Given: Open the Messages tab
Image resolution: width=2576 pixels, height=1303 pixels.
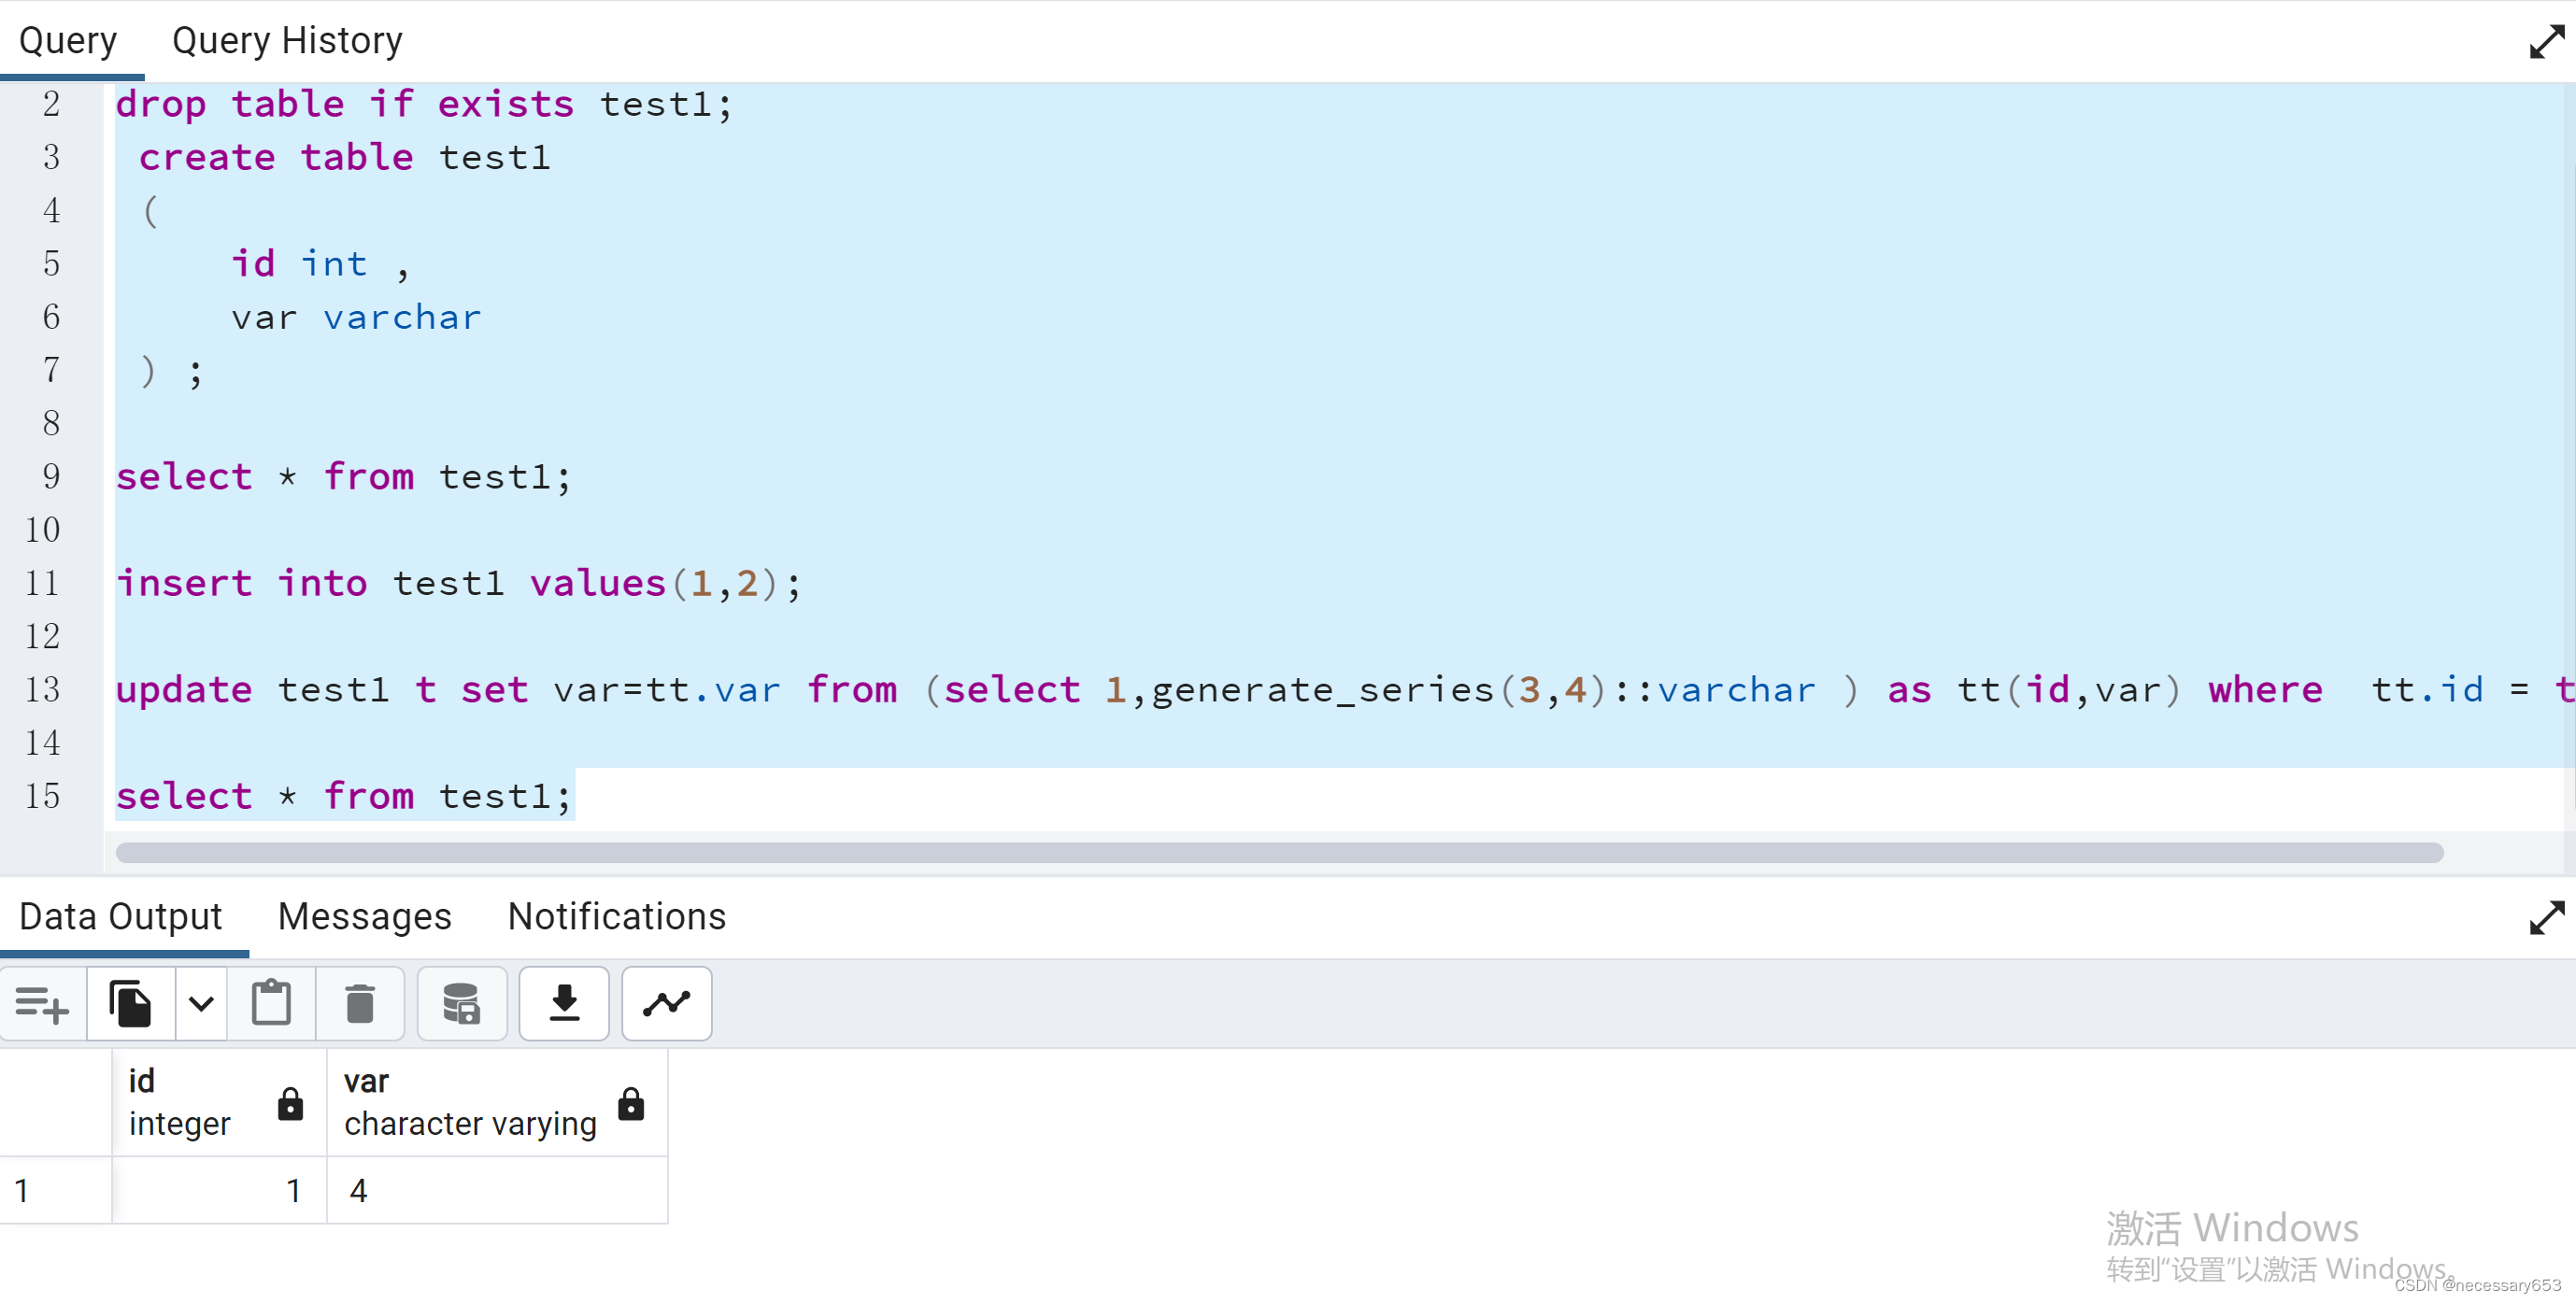Looking at the screenshot, I should click(x=364, y=916).
